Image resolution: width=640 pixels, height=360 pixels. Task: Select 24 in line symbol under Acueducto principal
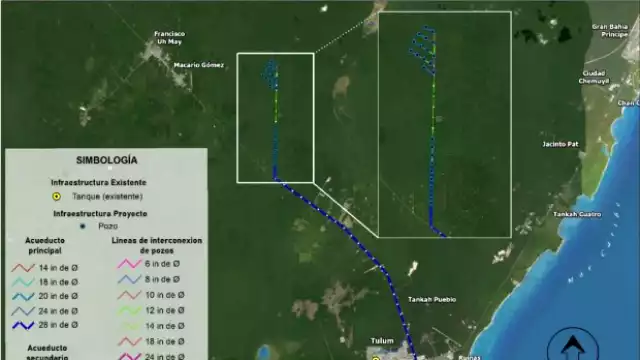pos(23,311)
